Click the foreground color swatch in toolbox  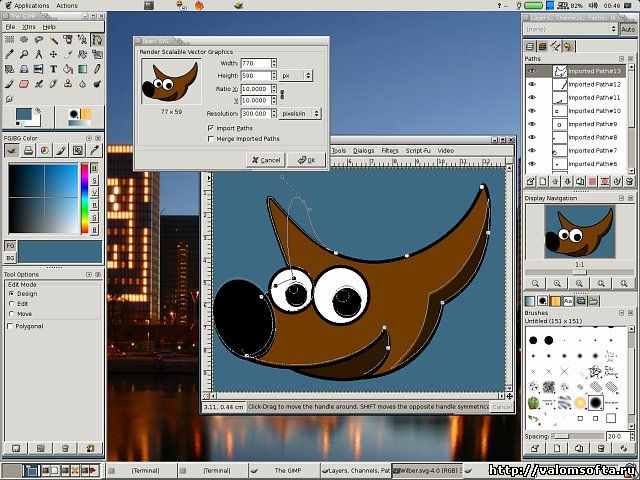point(23,113)
